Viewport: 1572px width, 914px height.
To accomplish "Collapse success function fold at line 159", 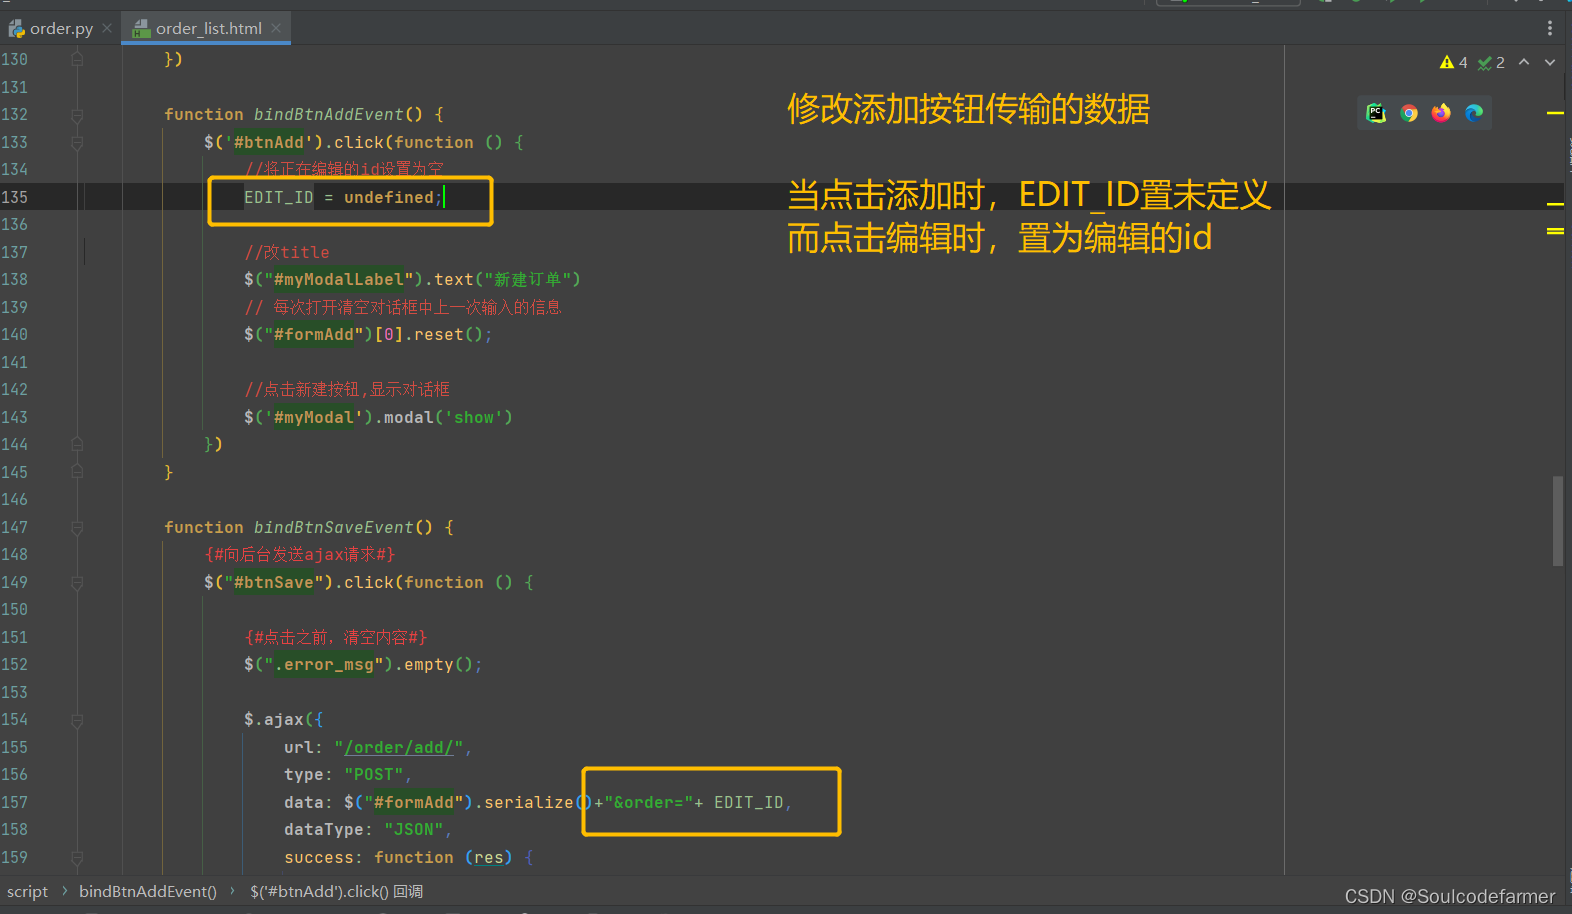I will (x=77, y=857).
